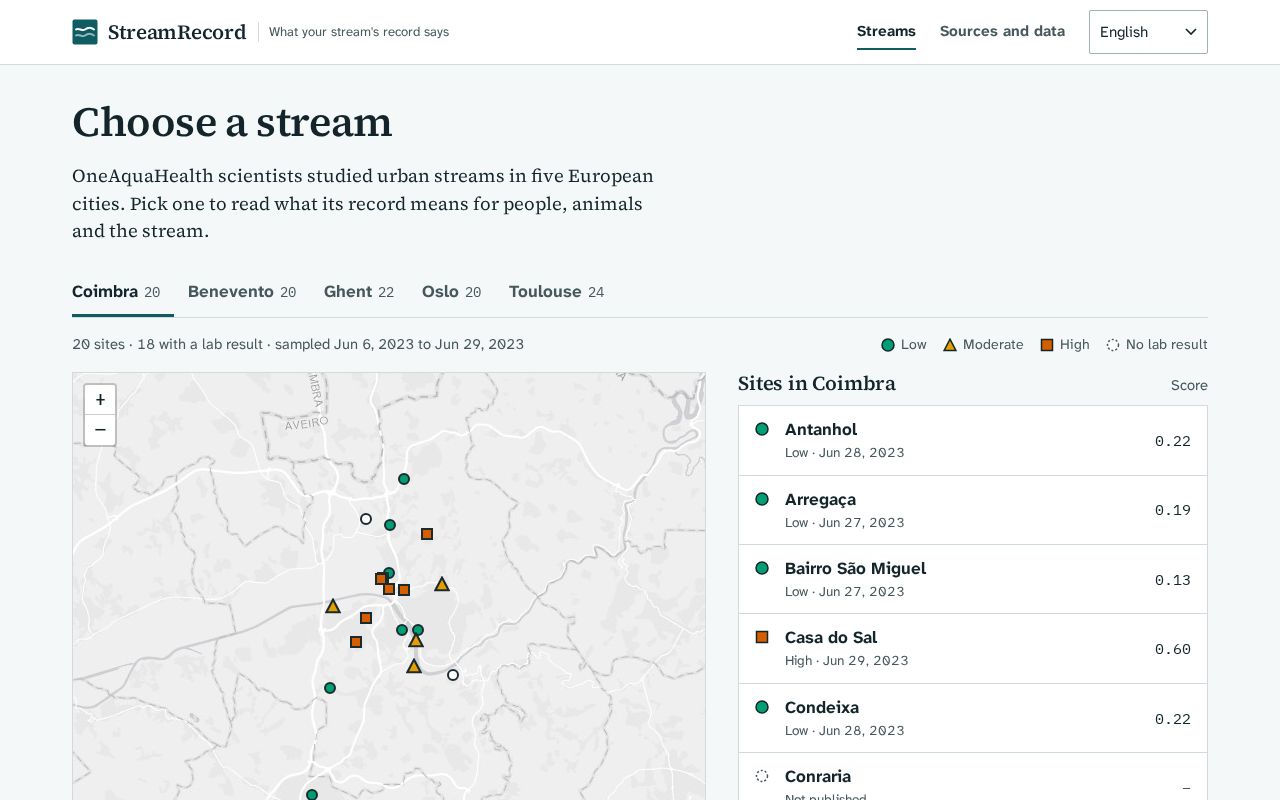Click Casa do Sal's 0.60 score

1173,649
